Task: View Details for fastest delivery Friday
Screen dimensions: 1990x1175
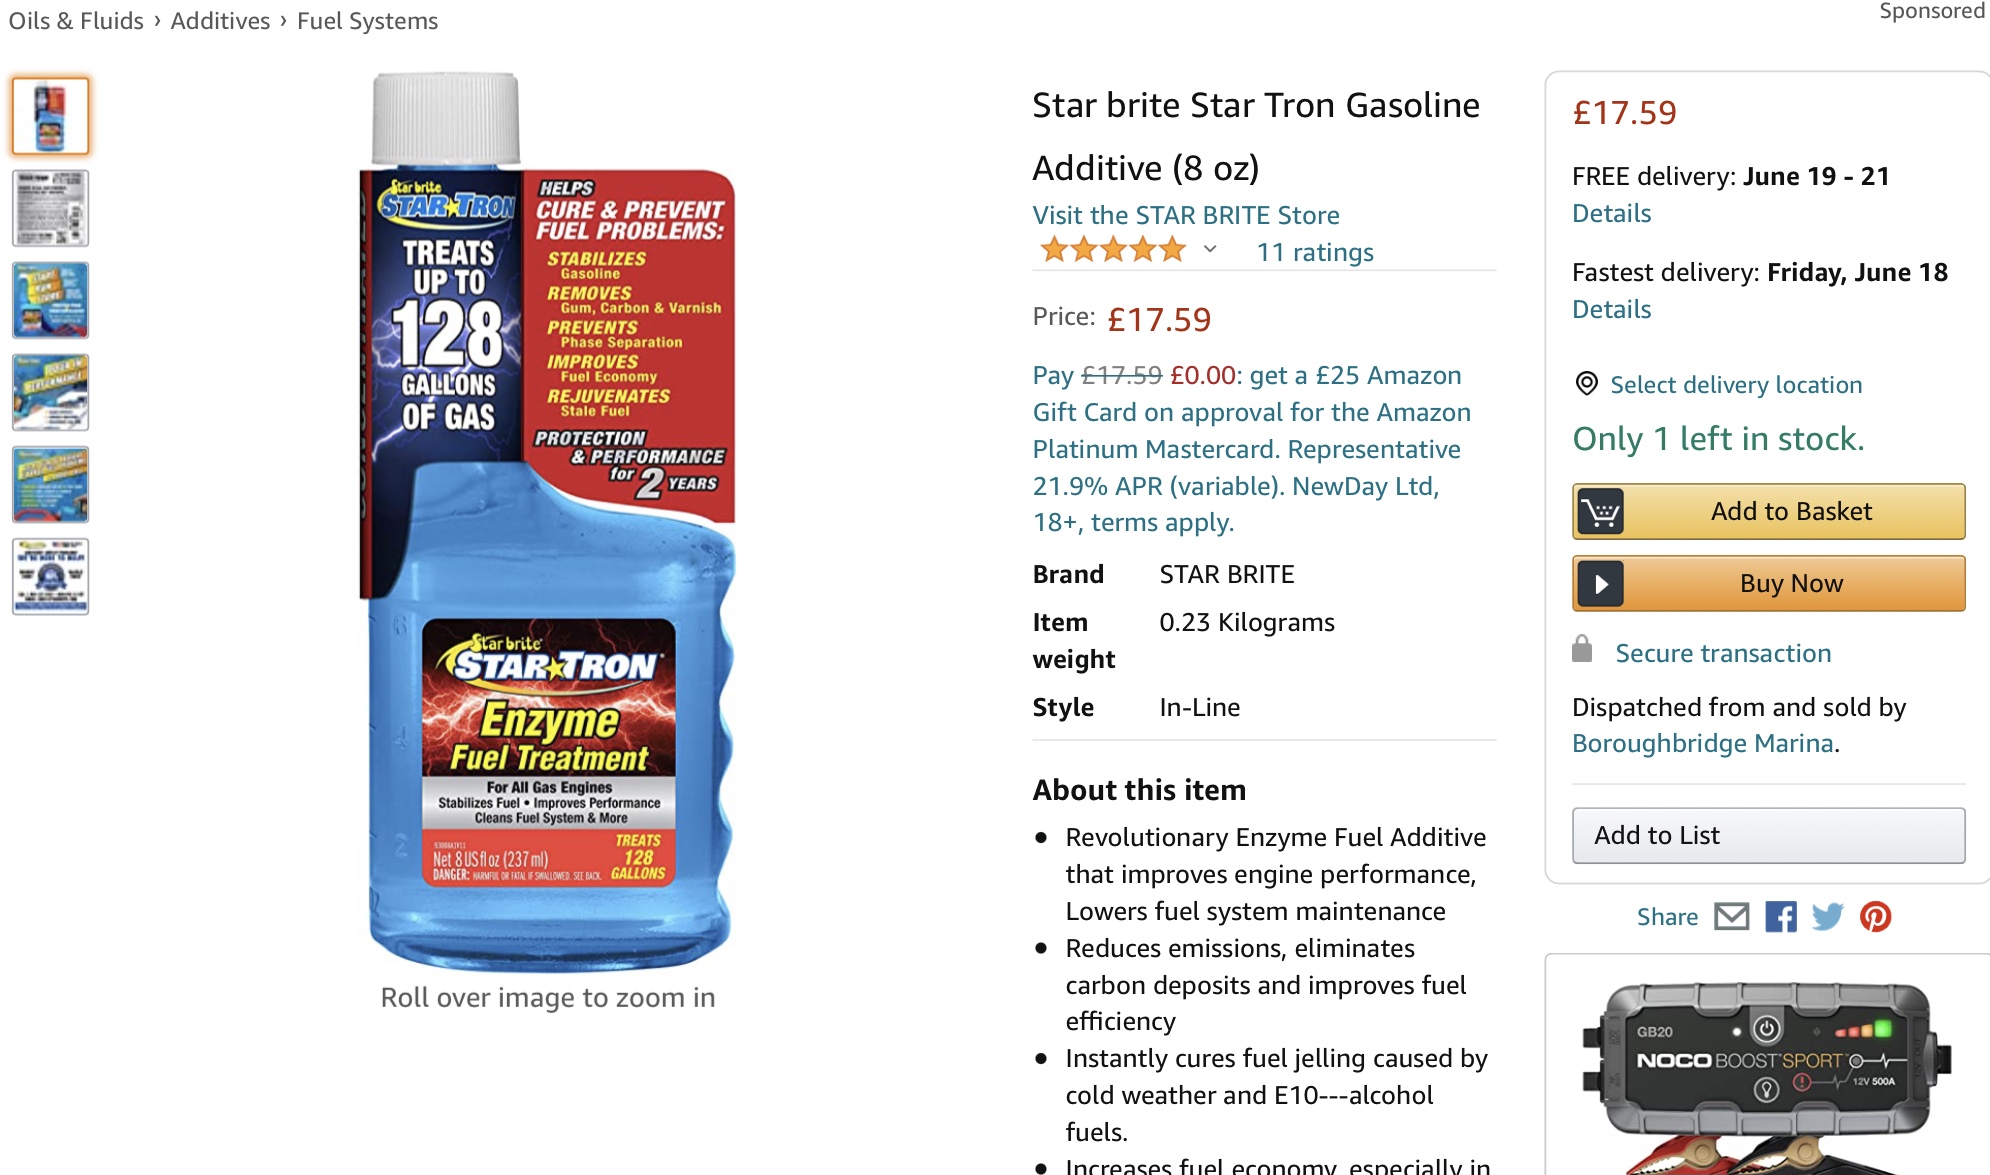Action: 1611,309
